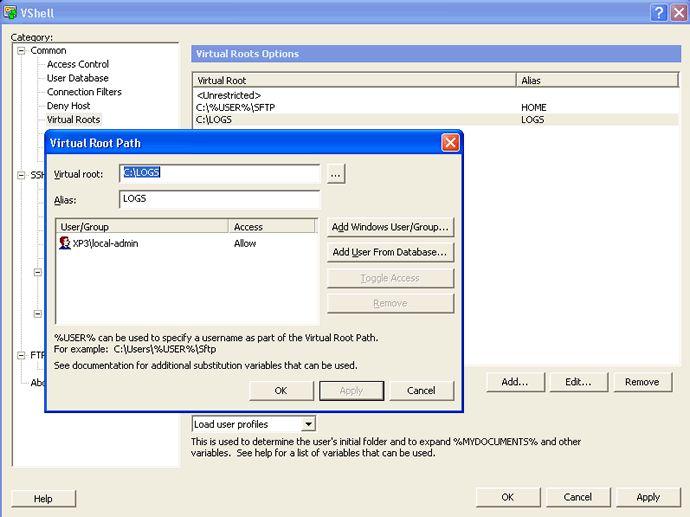Image resolution: width=690 pixels, height=517 pixels.
Task: Click Apply at bottom of VShell window
Action: click(x=648, y=497)
